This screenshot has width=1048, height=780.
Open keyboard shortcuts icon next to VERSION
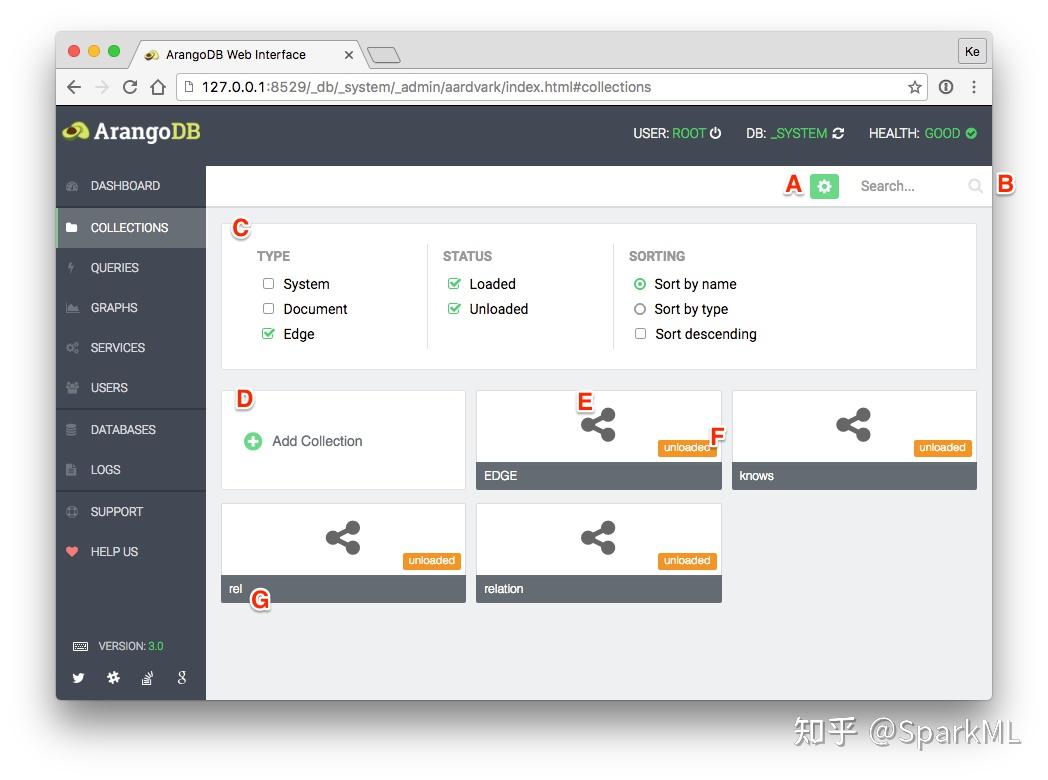pyautogui.click(x=80, y=646)
